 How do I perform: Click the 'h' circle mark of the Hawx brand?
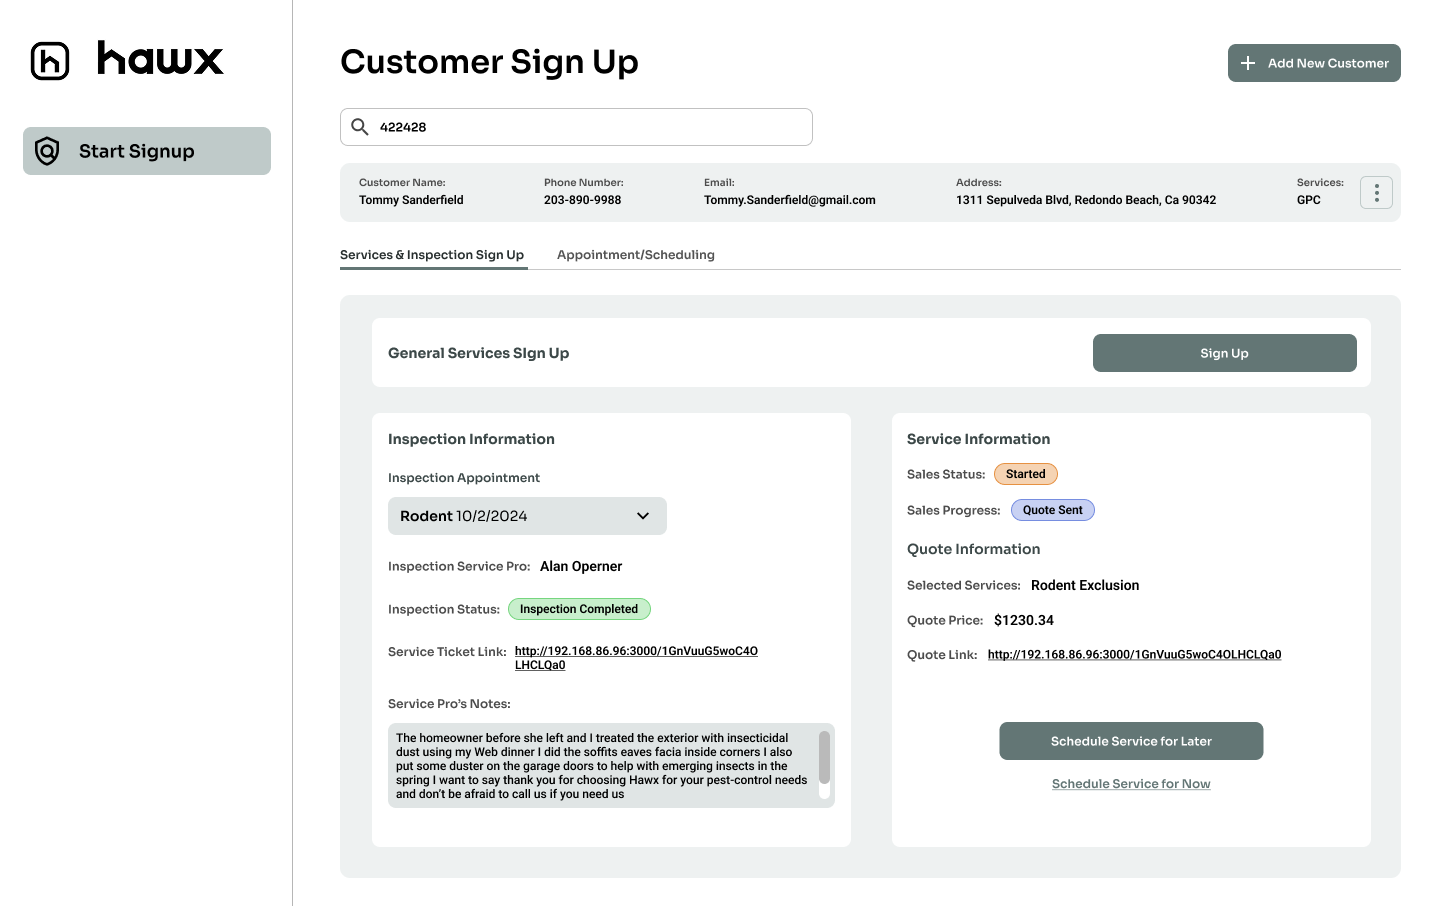tap(50, 60)
